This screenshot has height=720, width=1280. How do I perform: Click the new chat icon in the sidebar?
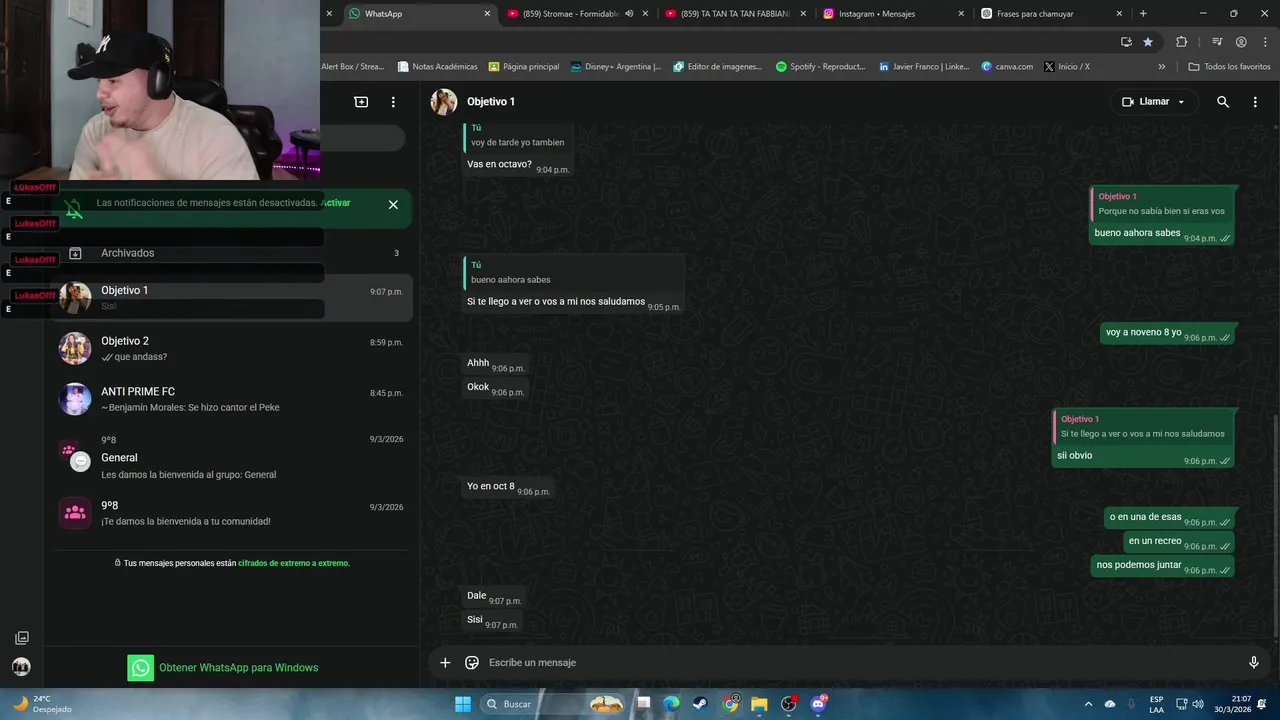[x=361, y=102]
